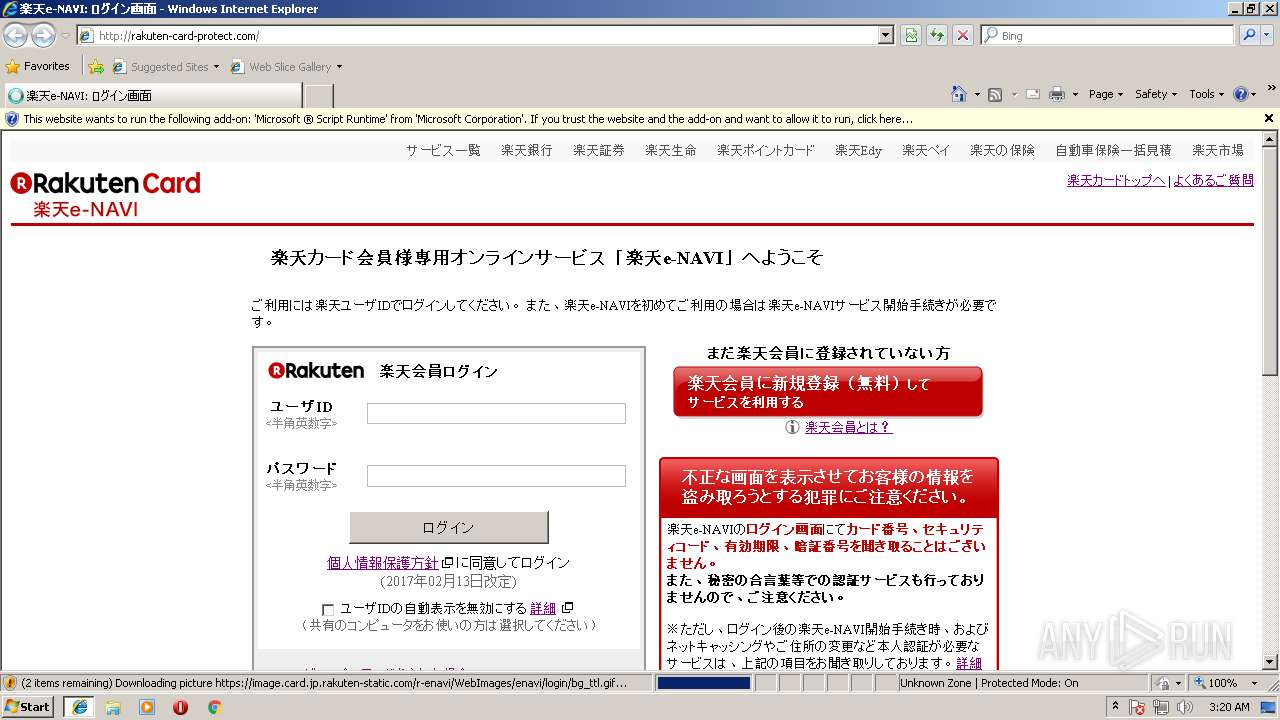1280x720 pixels.
Task: Click Add to Favorites bar icon
Action: point(96,67)
